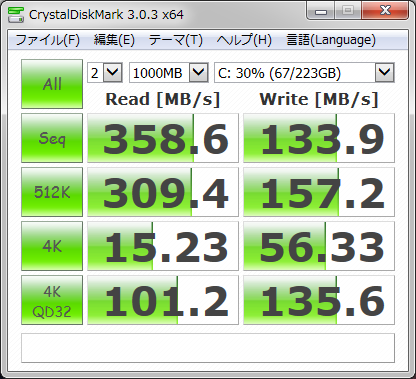Click the 4K QD32 read result 101.2

coord(163,300)
